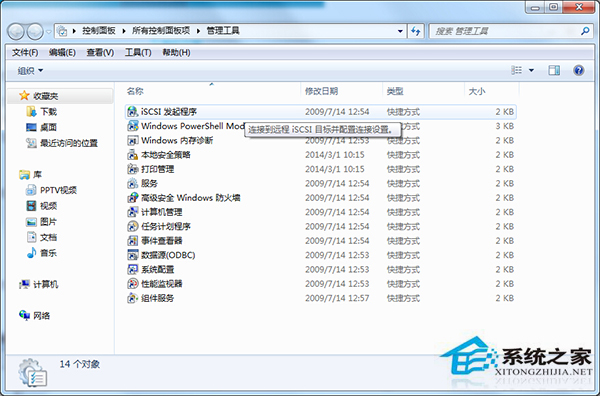
Task: Select the 高级安全 Windows 防火墙 icon
Action: (132, 198)
